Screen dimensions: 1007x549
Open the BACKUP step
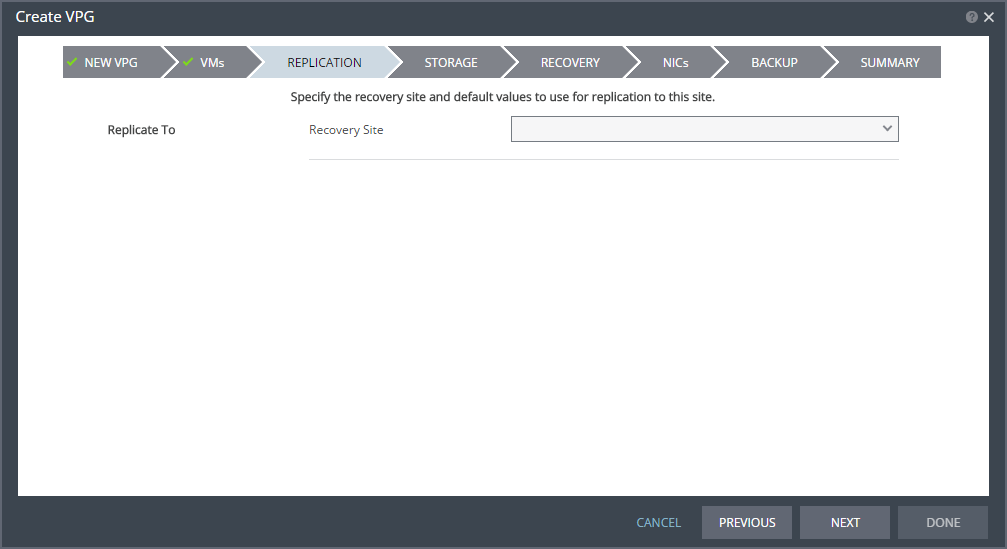click(774, 62)
